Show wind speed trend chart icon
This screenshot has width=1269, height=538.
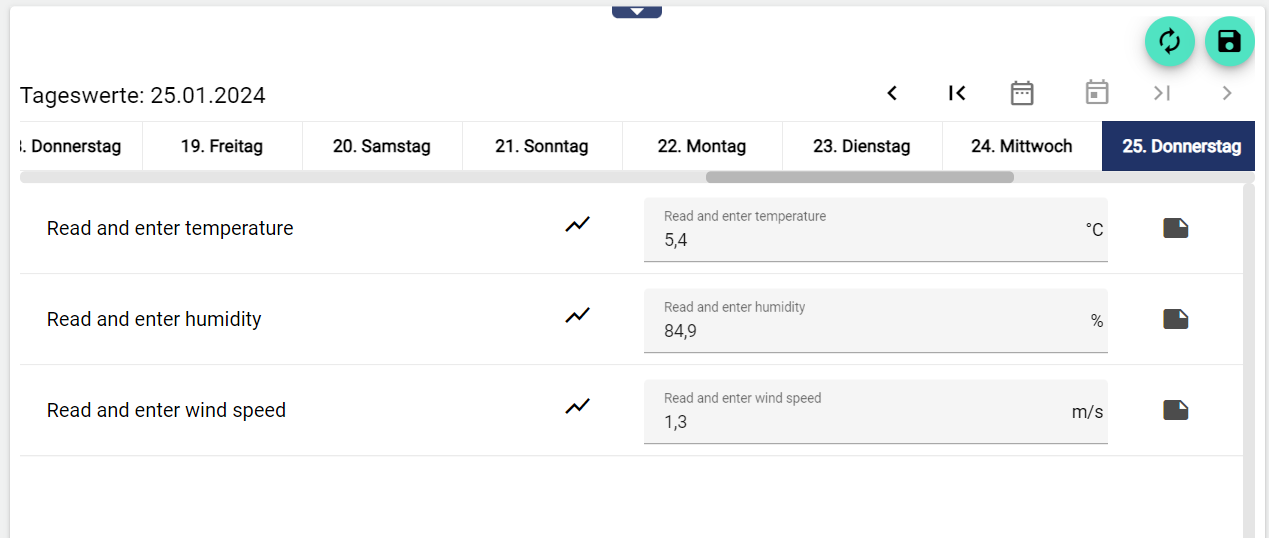[577, 407]
